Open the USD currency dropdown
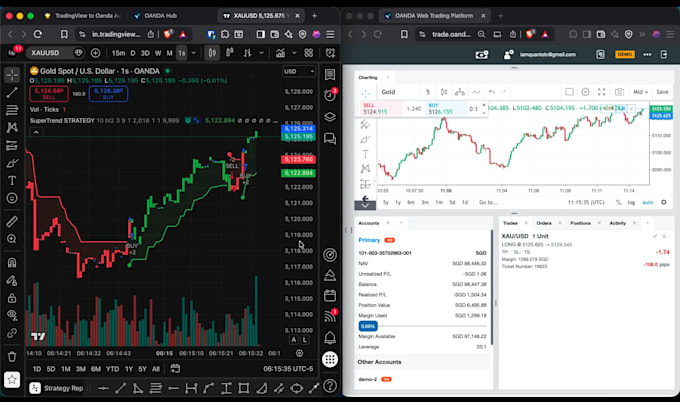Viewport: 680px width, 402px height. pos(299,72)
